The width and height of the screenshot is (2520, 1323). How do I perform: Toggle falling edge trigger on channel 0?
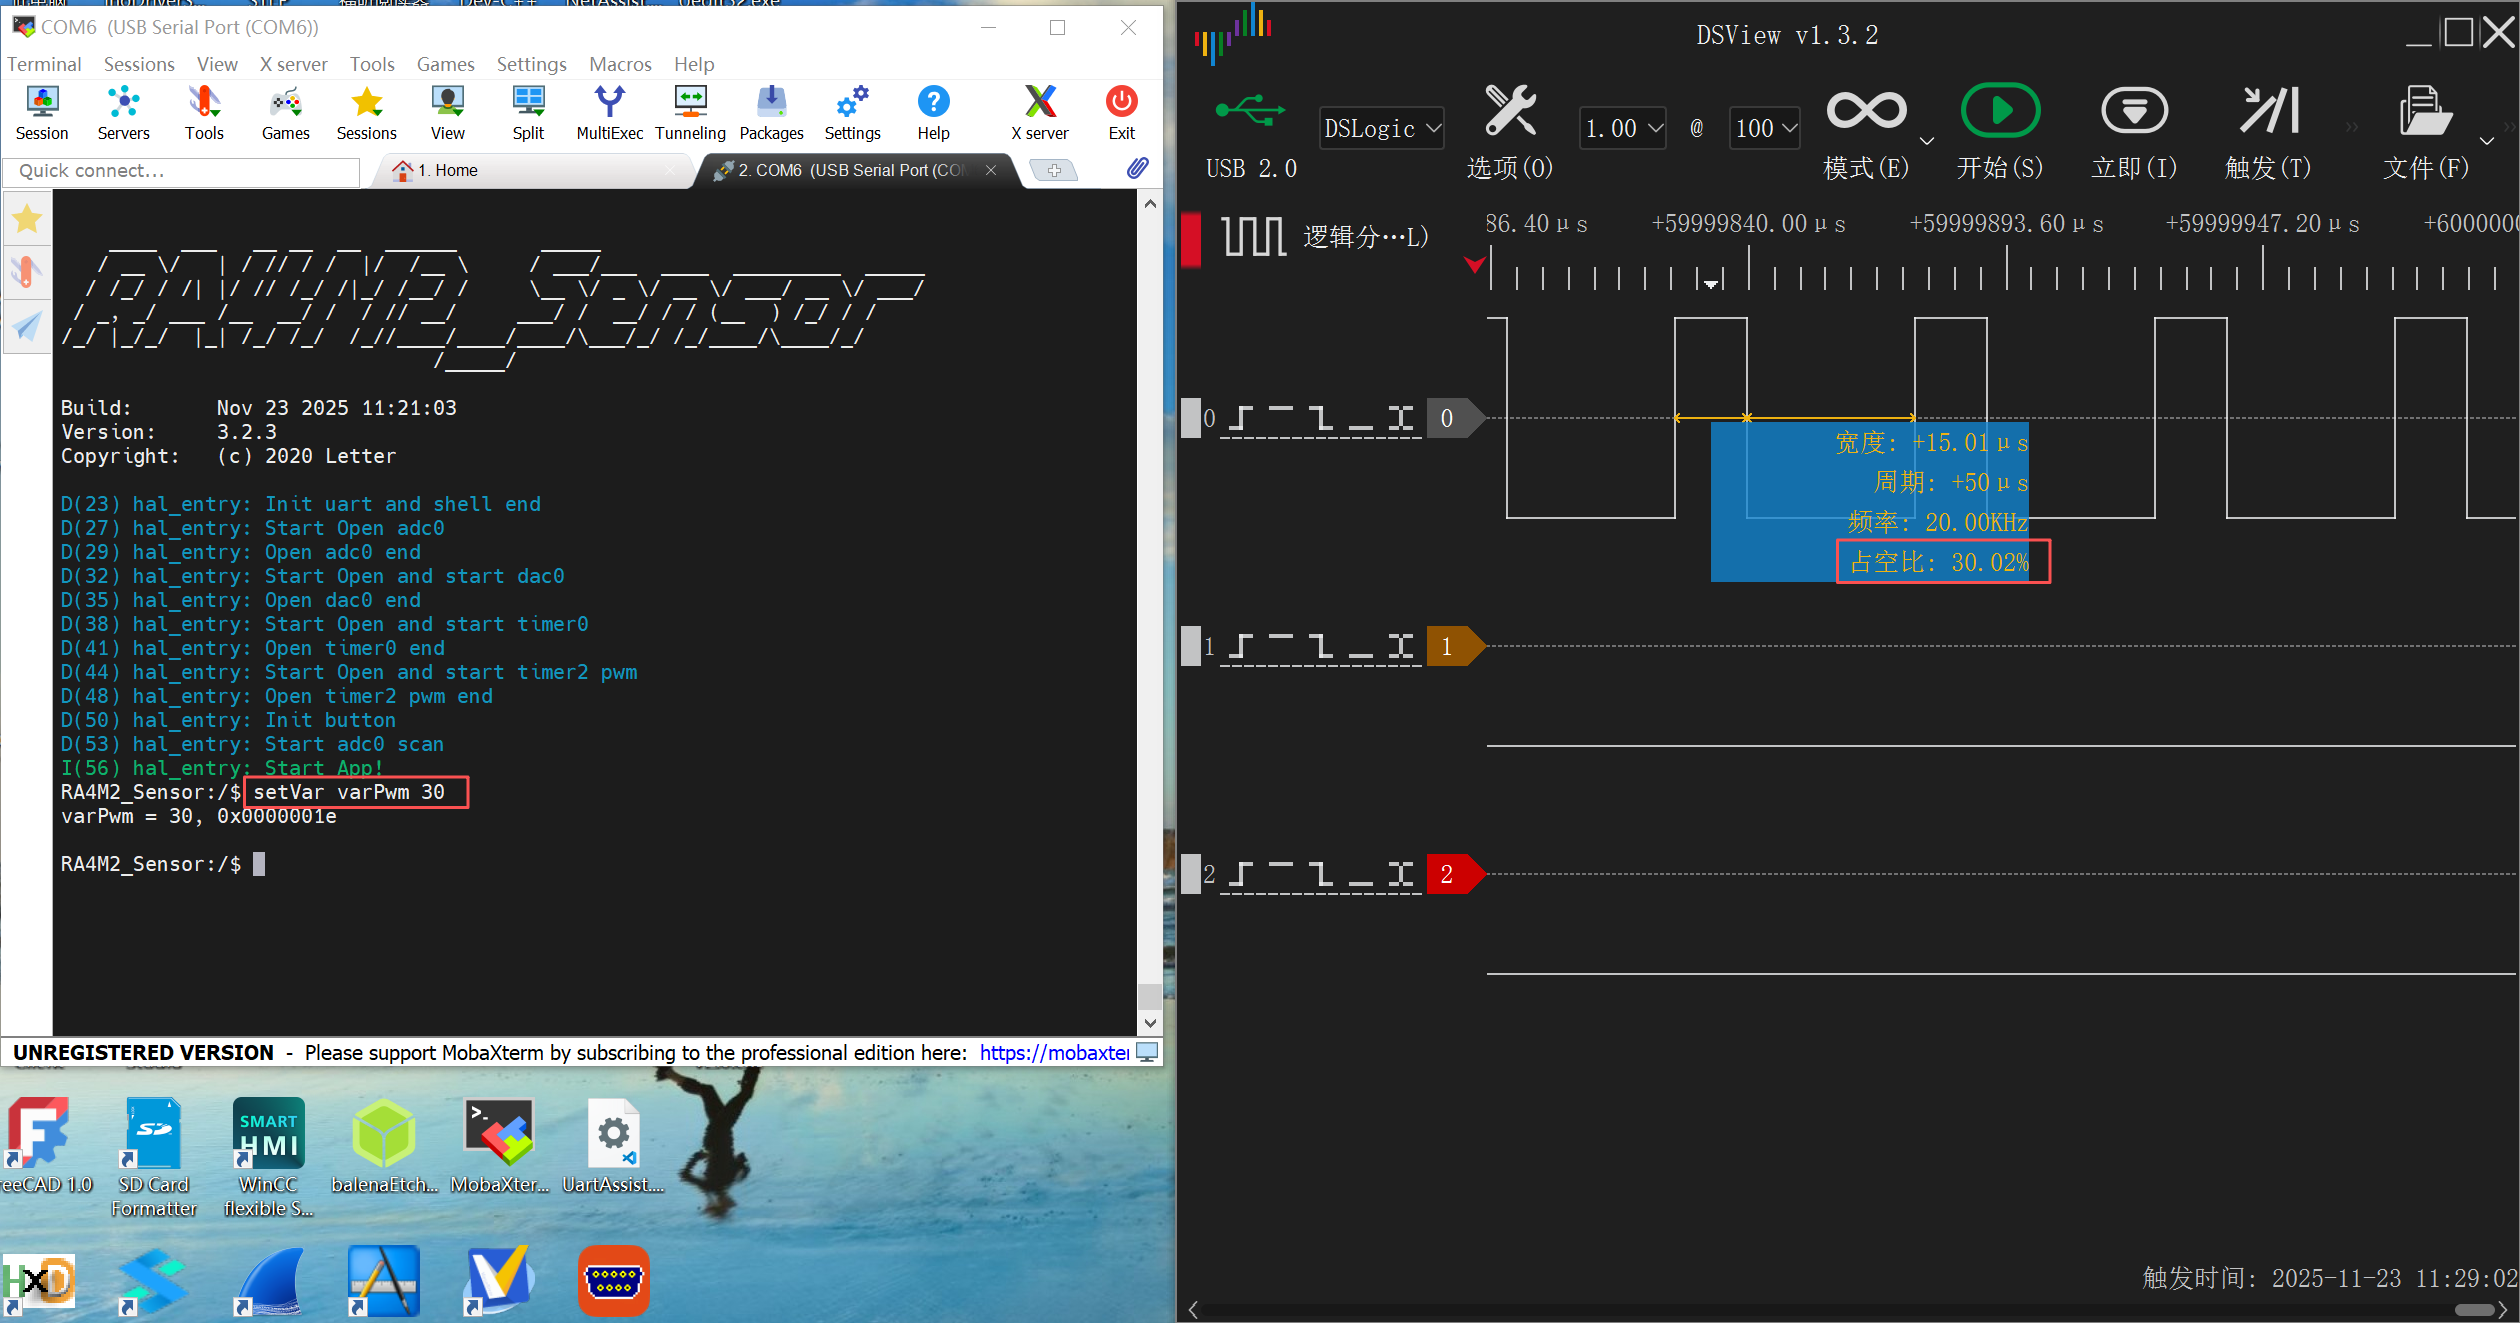pos(1321,418)
